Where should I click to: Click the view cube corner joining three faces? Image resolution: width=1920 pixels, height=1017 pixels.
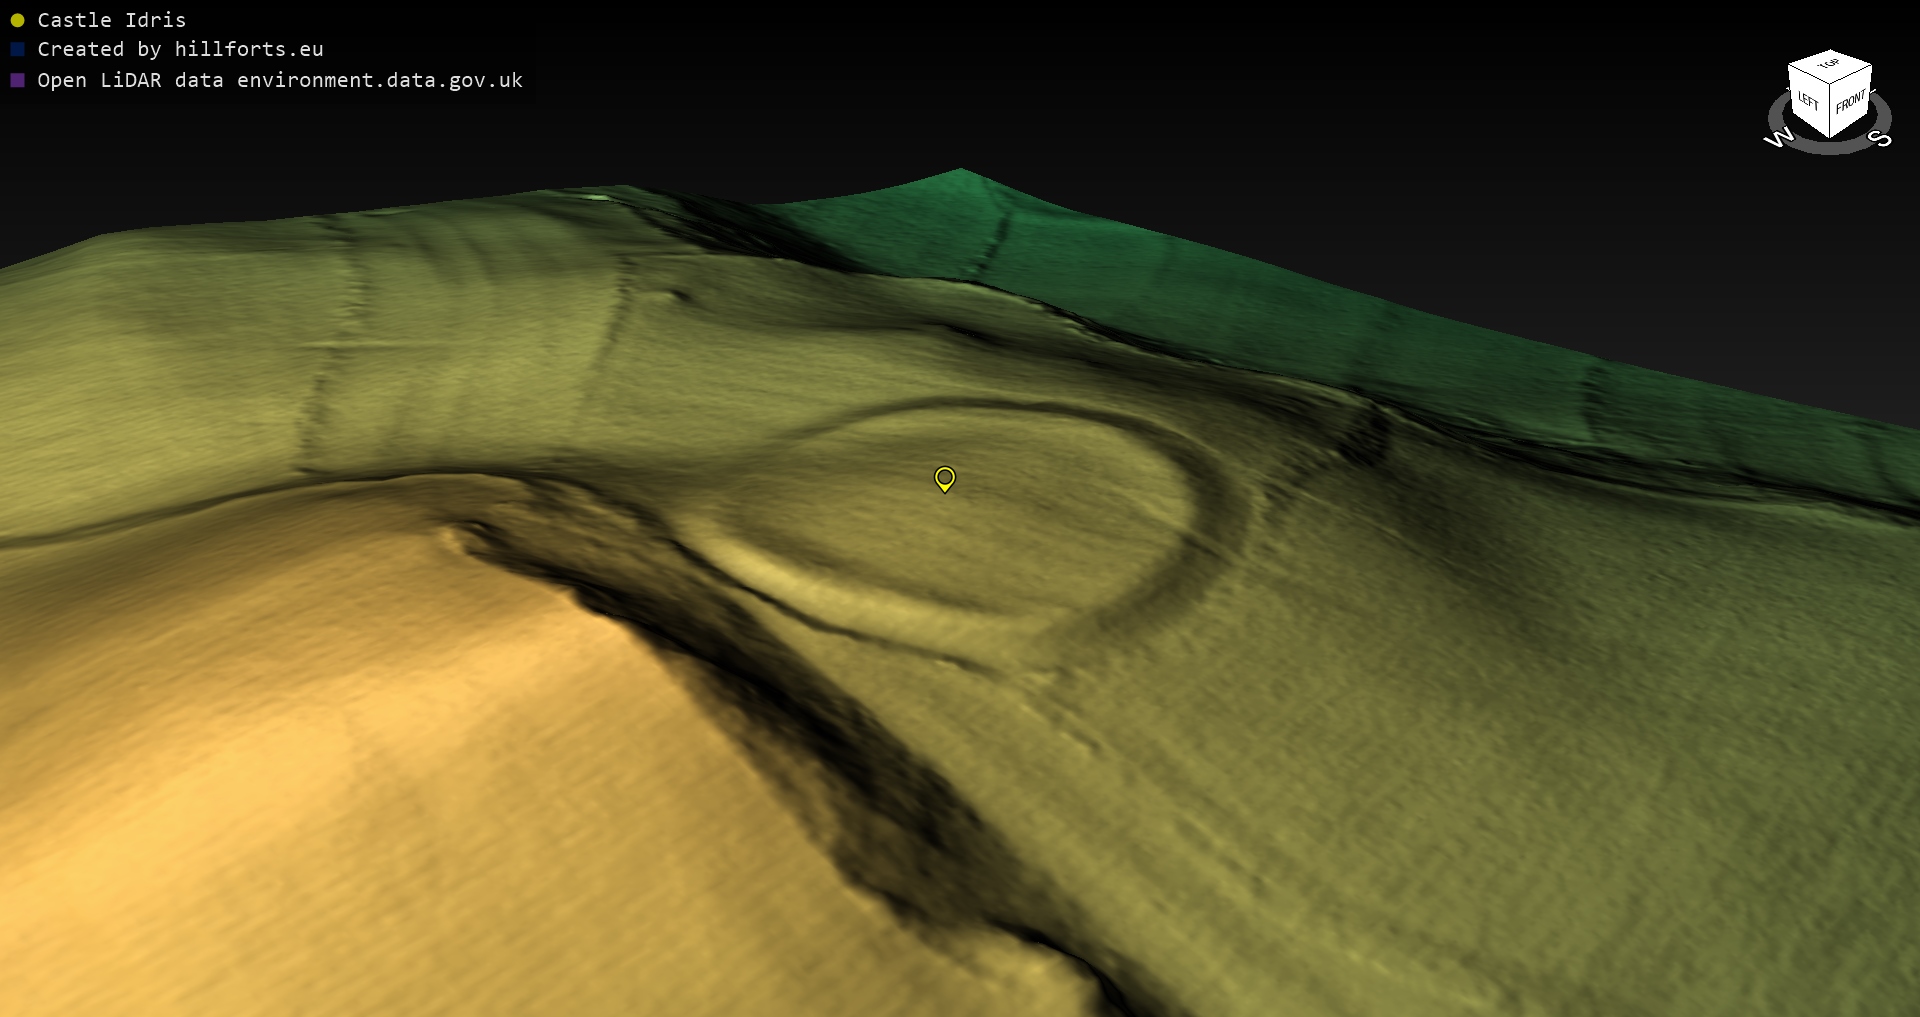coord(1831,84)
